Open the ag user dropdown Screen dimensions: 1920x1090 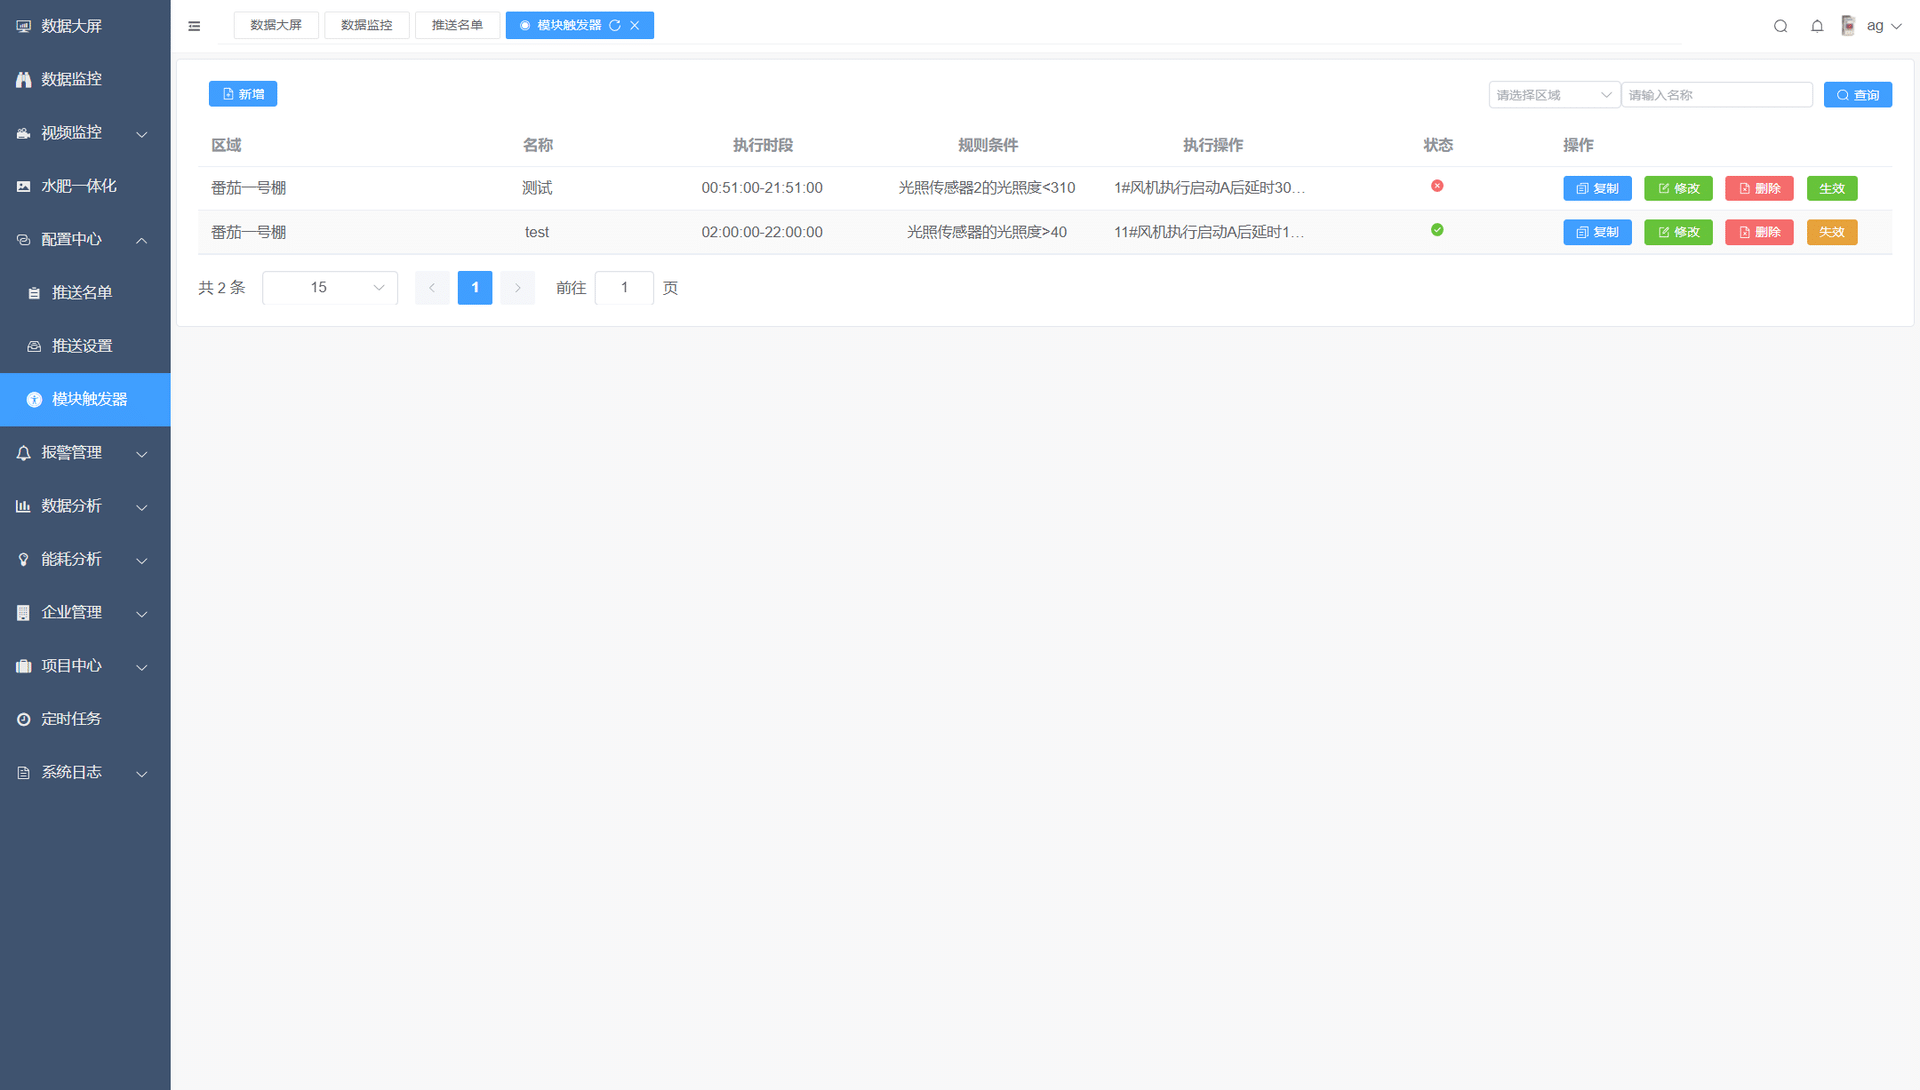[x=1884, y=26]
